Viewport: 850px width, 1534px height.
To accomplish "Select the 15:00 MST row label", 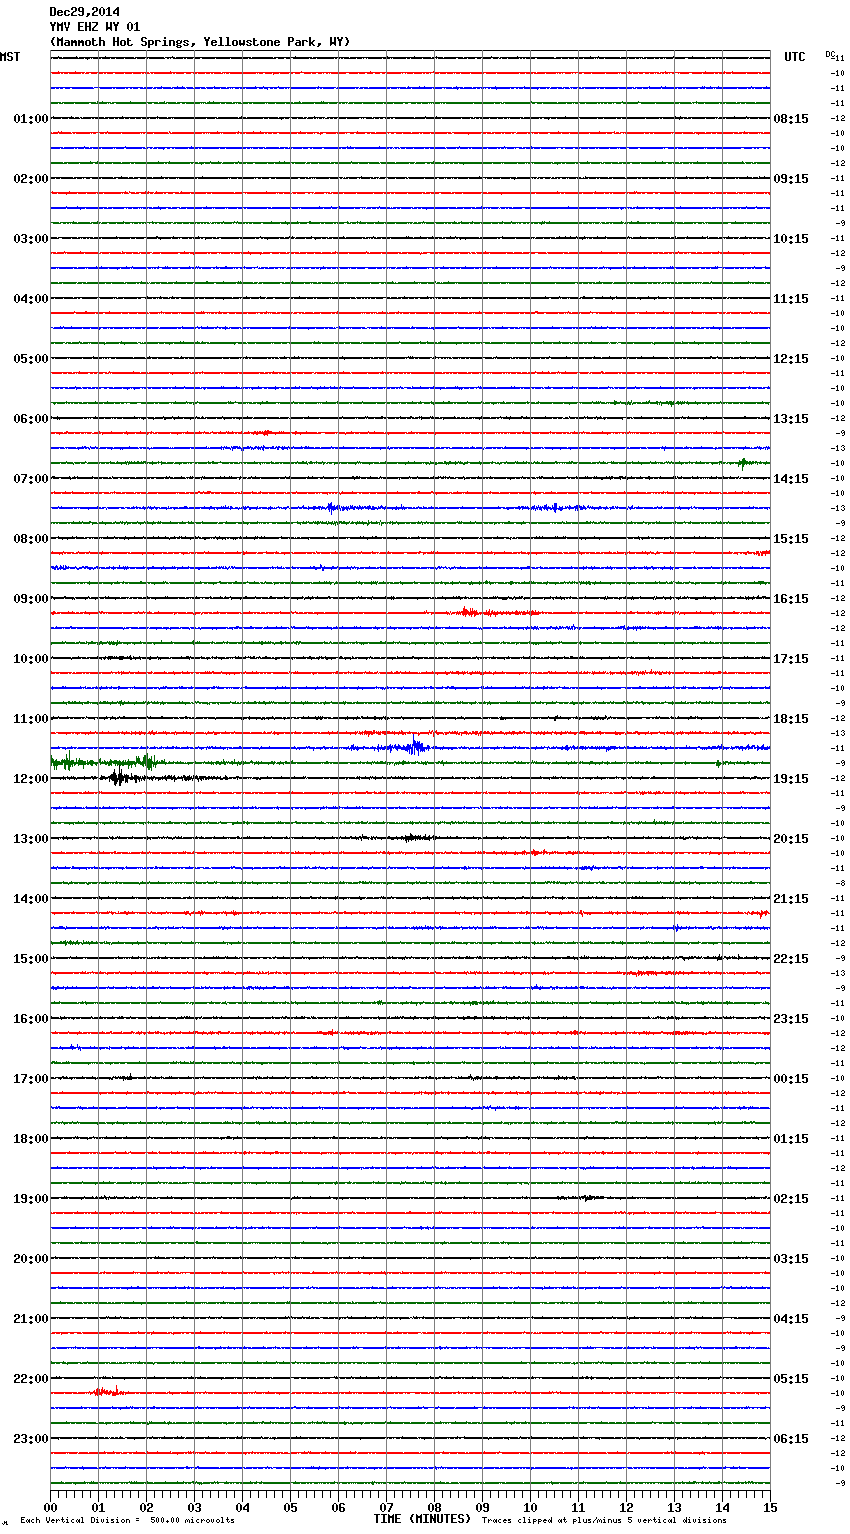I will point(30,959).
